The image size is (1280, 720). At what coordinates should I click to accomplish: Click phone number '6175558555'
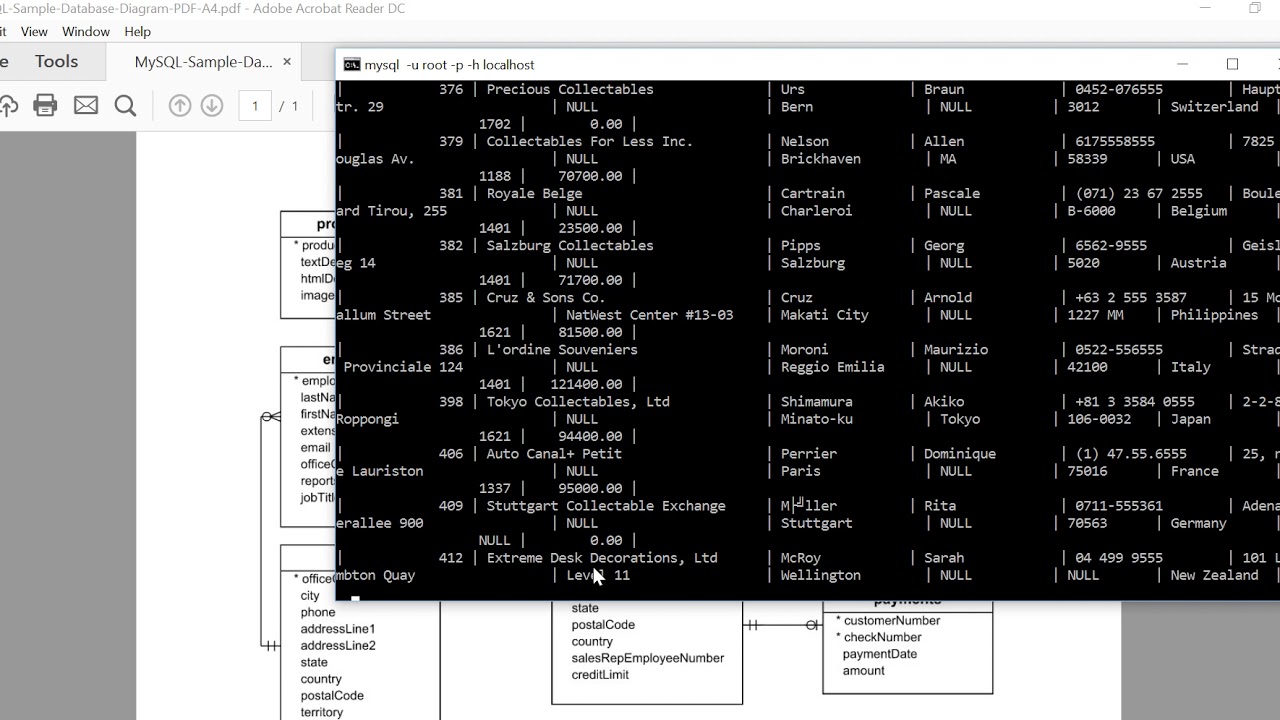tap(1115, 141)
